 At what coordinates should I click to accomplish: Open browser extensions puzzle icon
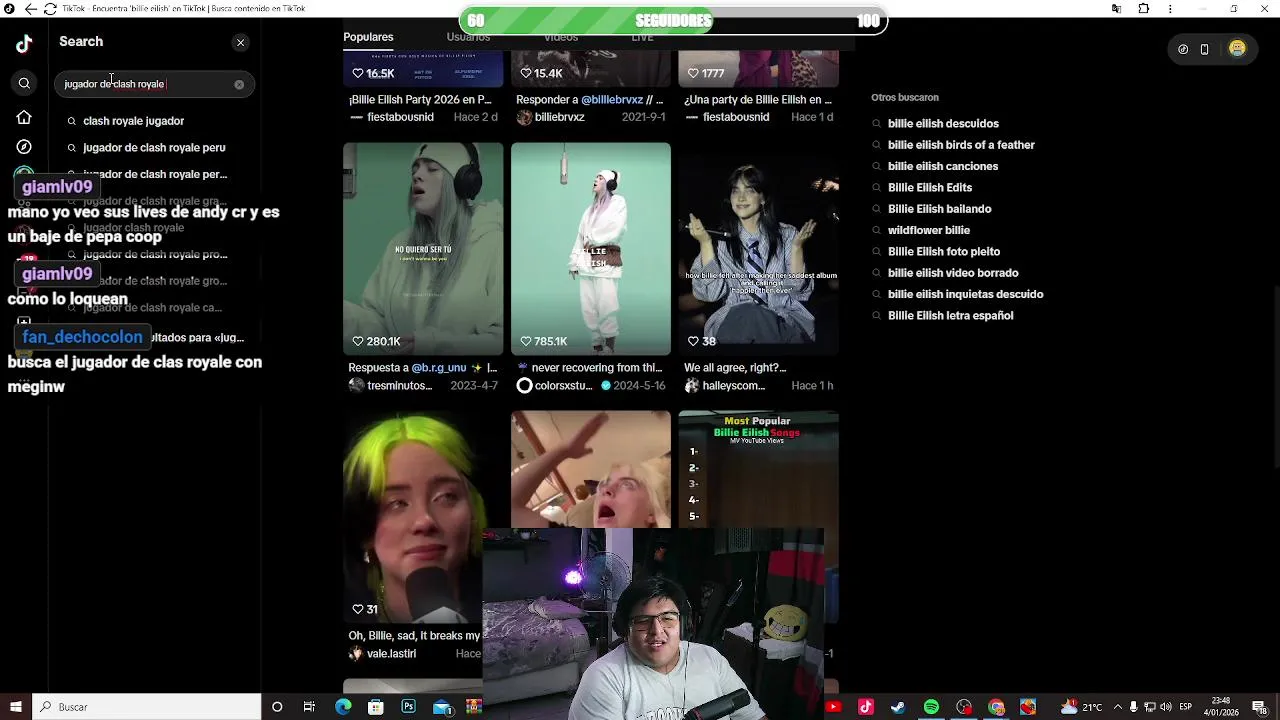point(1144,9)
